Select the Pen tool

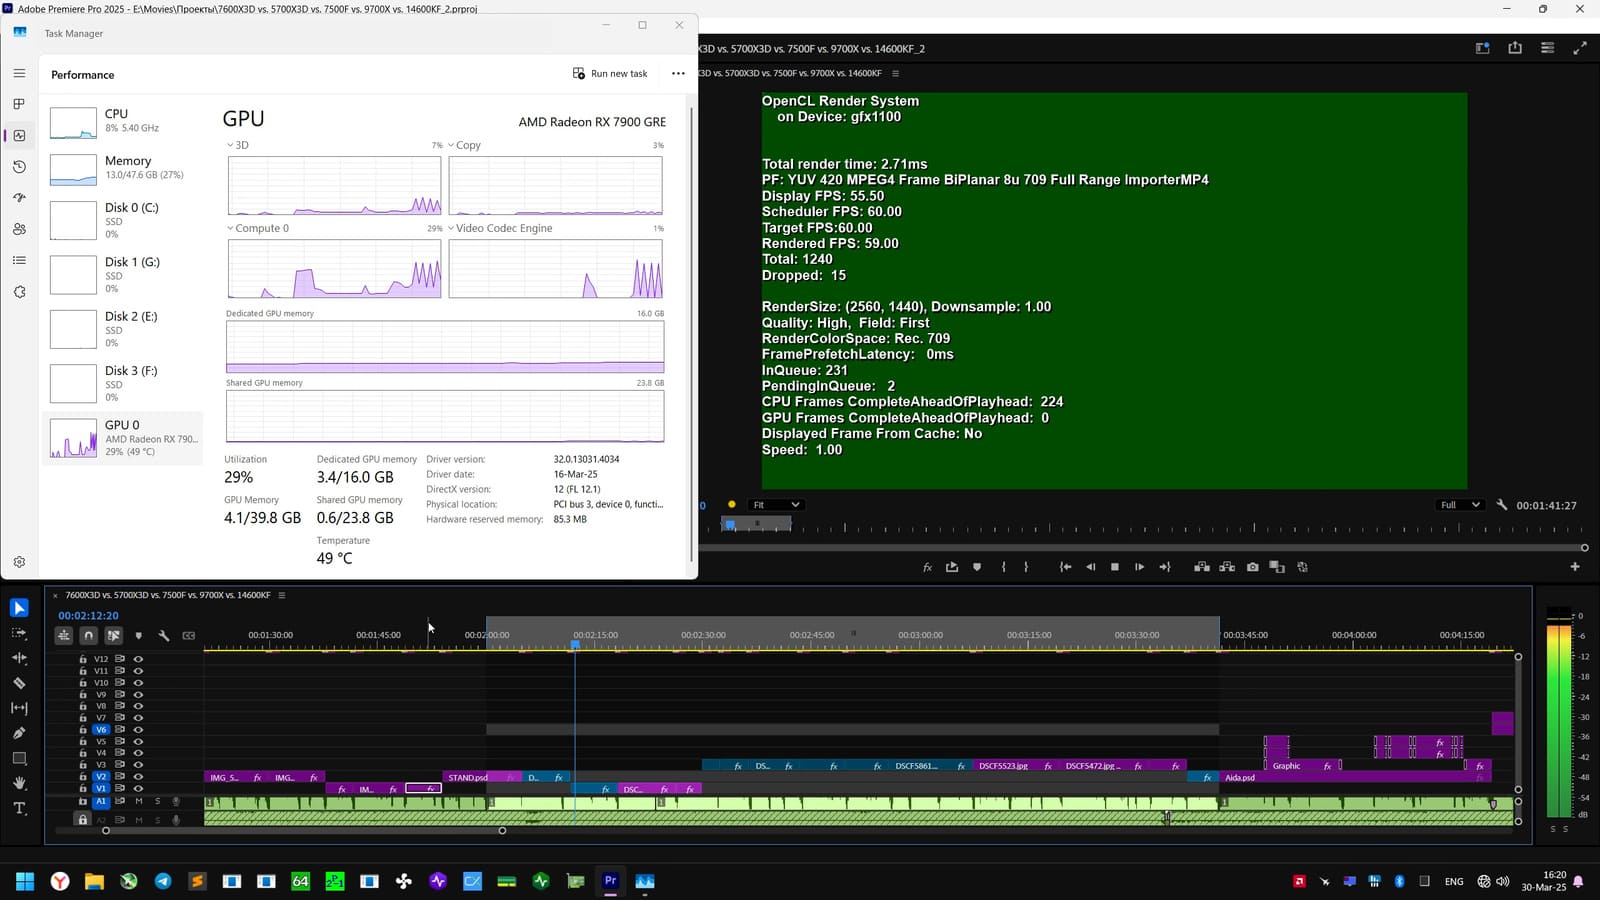click(x=19, y=733)
